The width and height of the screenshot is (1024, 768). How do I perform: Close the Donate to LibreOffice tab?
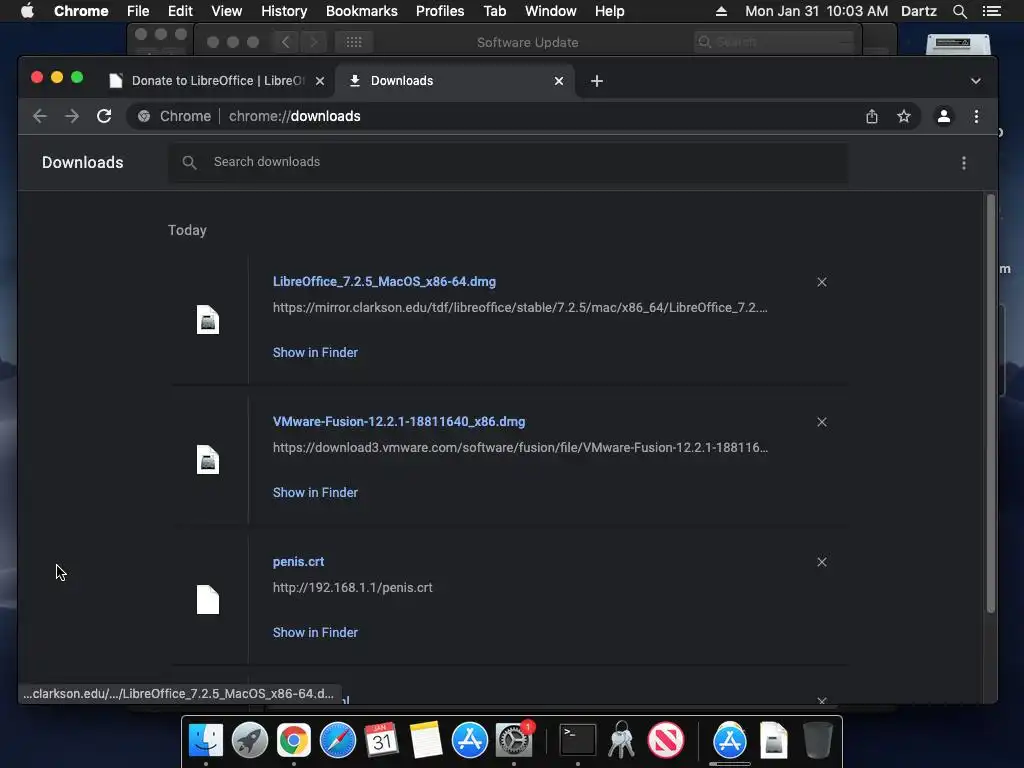[x=320, y=81]
